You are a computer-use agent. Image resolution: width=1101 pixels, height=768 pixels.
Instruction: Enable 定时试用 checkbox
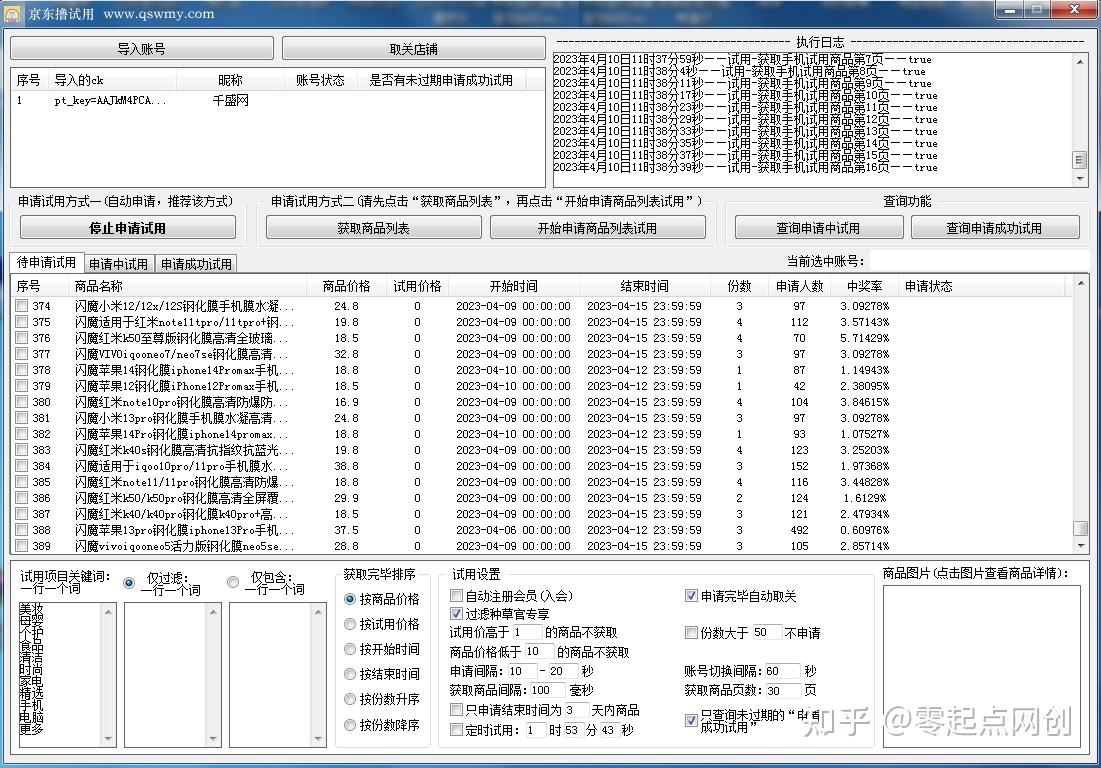pos(456,730)
